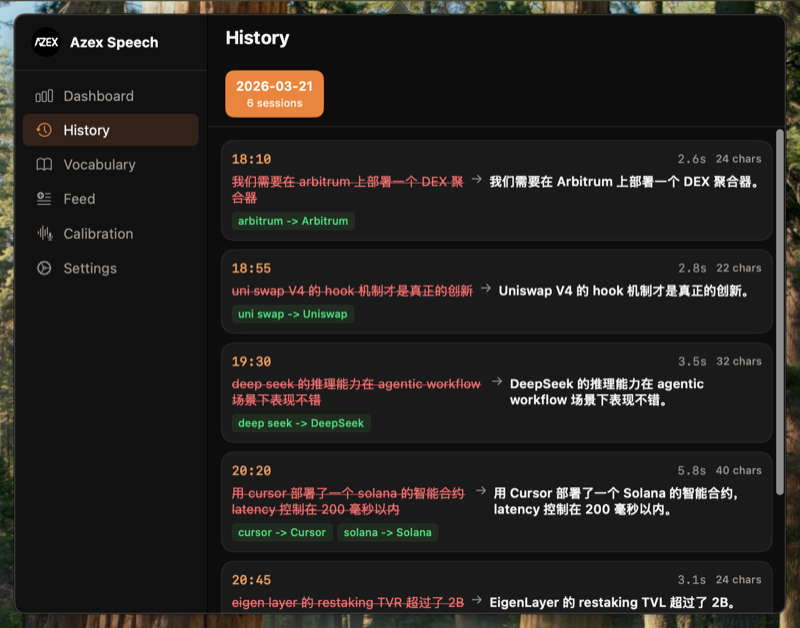Click the History page heading
This screenshot has height=628, width=800.
pos(257,38)
